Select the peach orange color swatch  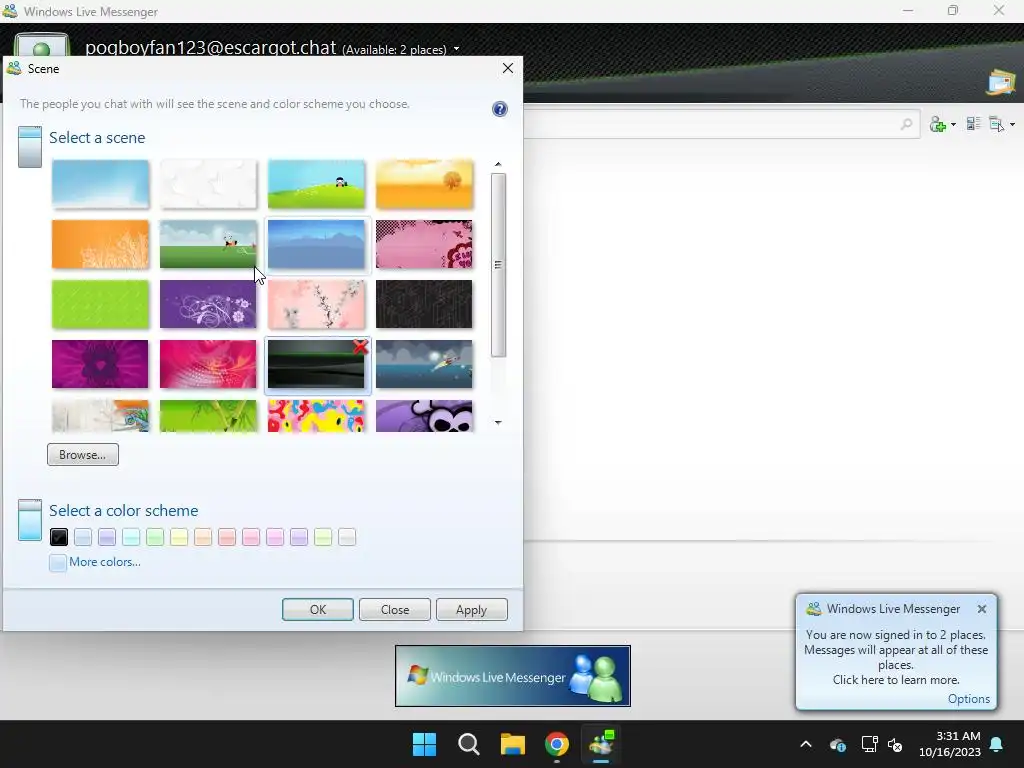point(203,537)
